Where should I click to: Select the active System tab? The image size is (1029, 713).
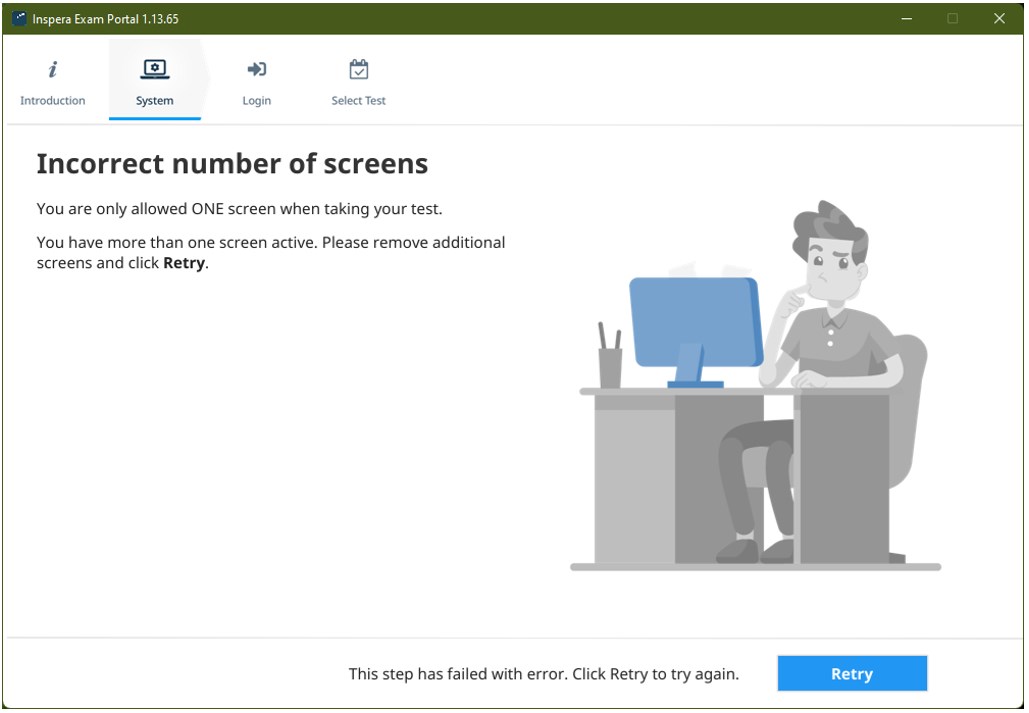click(x=154, y=82)
